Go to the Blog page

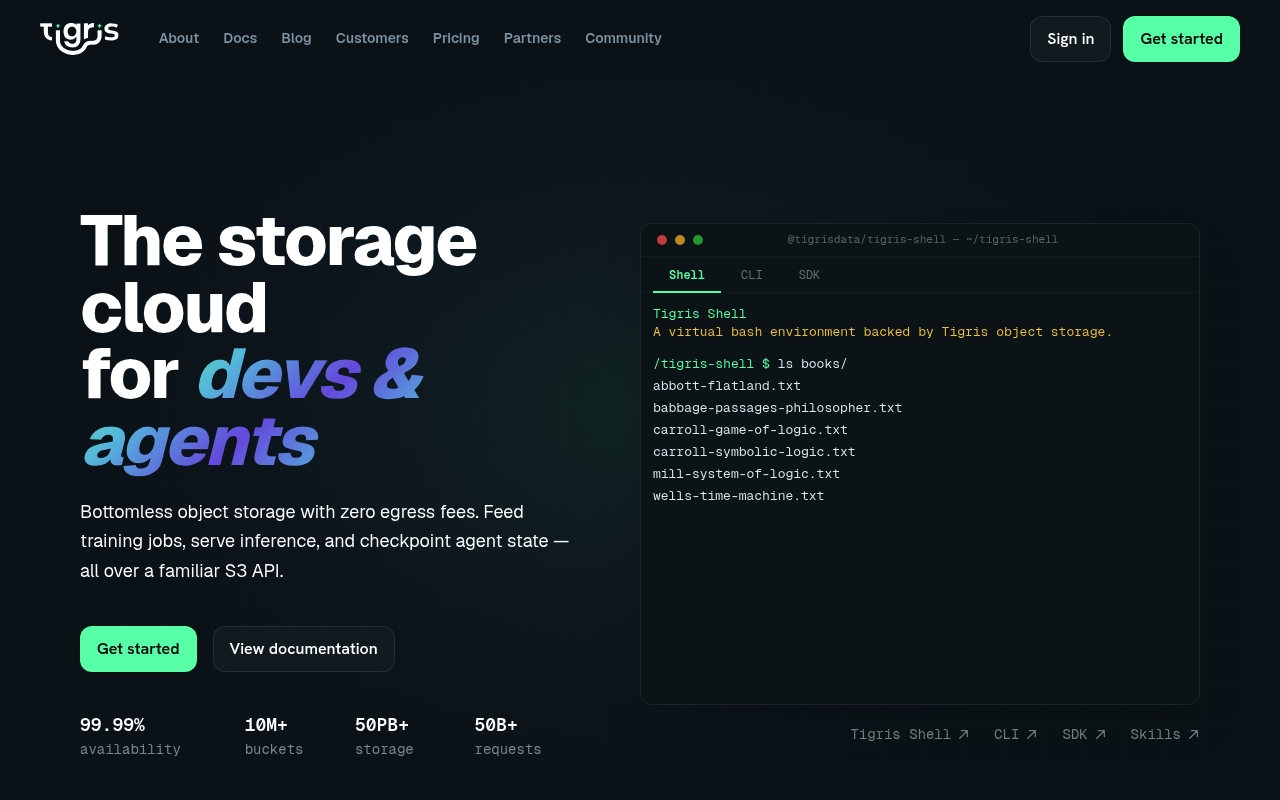coord(296,38)
